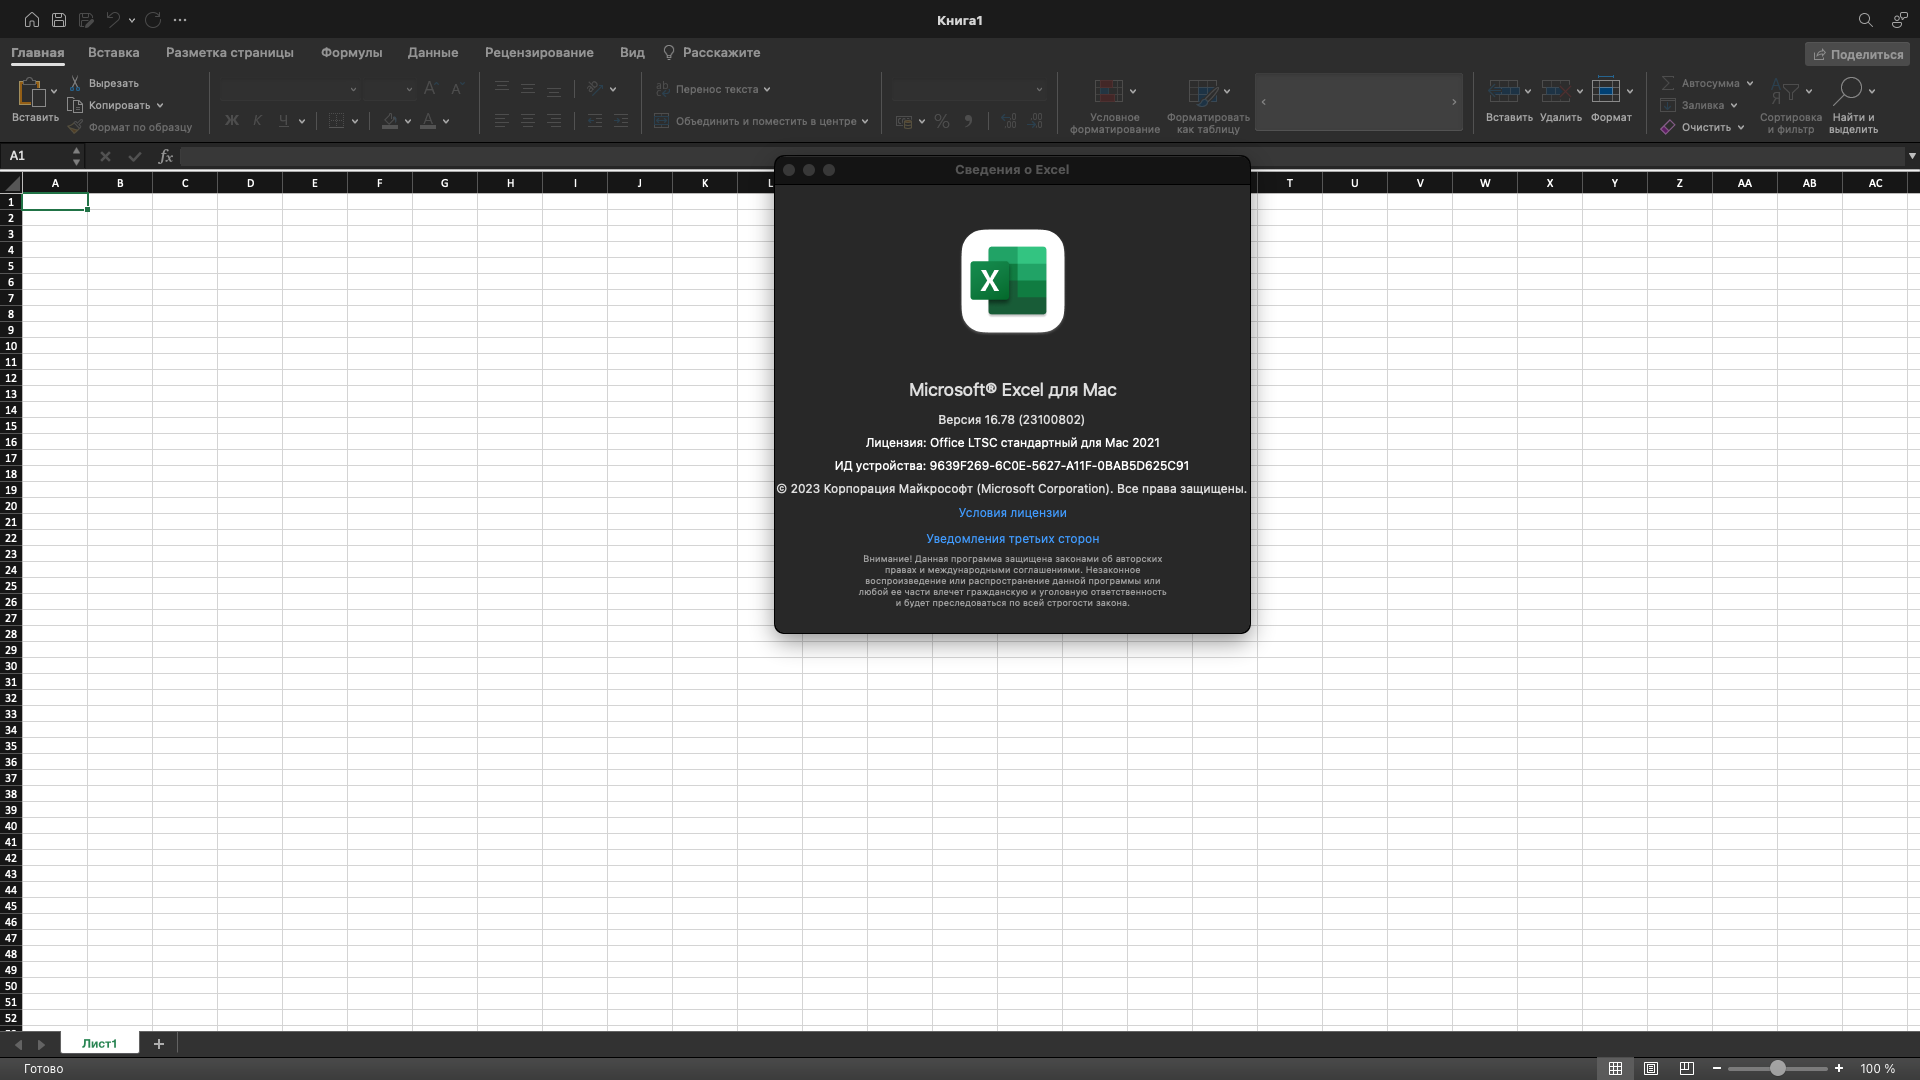Click the Условия лицензии link
This screenshot has width=1920, height=1080.
tap(1012, 513)
